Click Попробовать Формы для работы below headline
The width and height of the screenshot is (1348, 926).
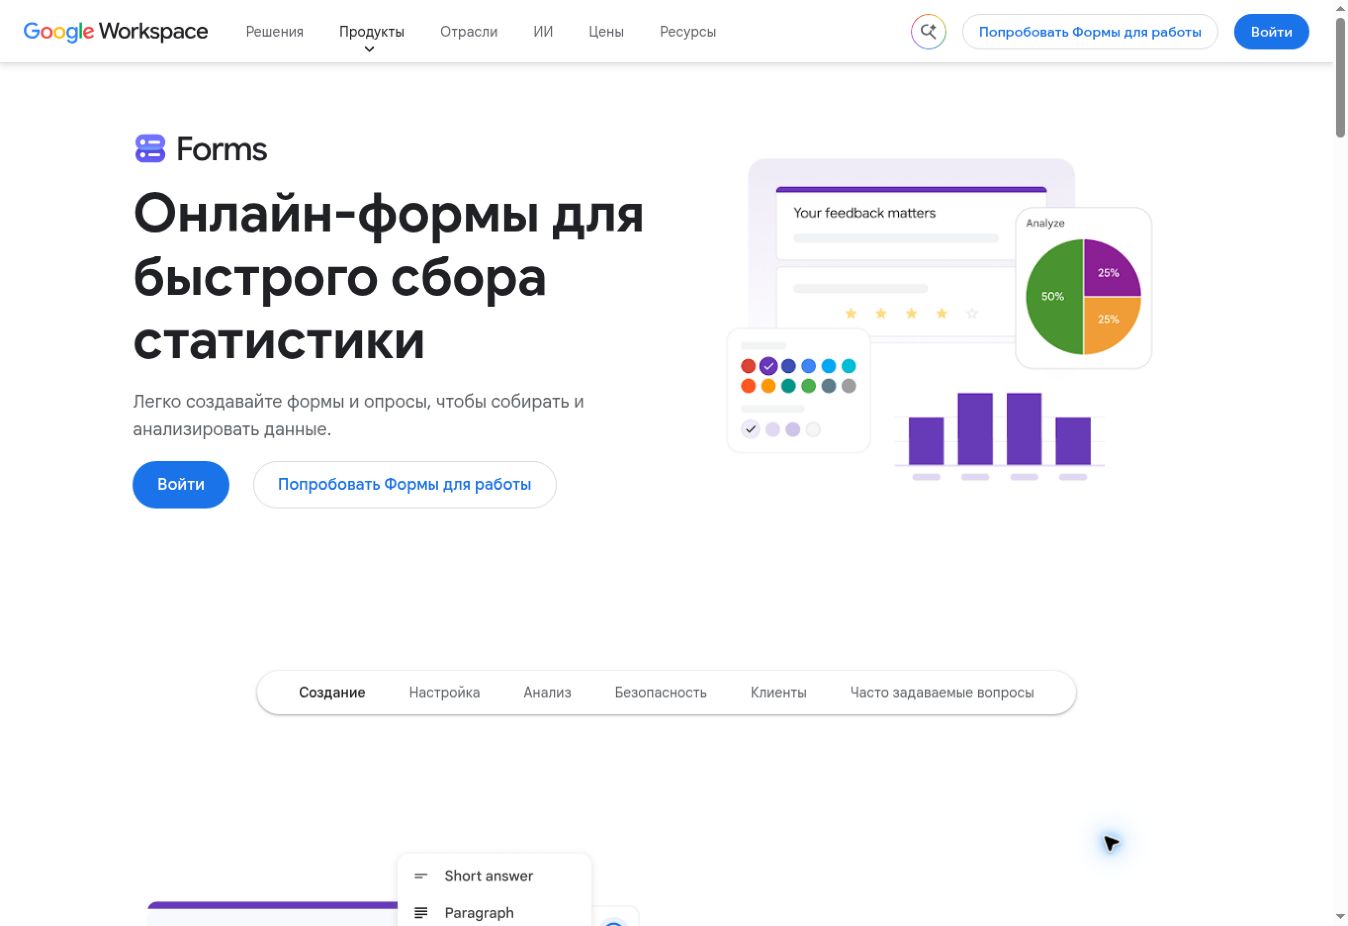tap(404, 484)
